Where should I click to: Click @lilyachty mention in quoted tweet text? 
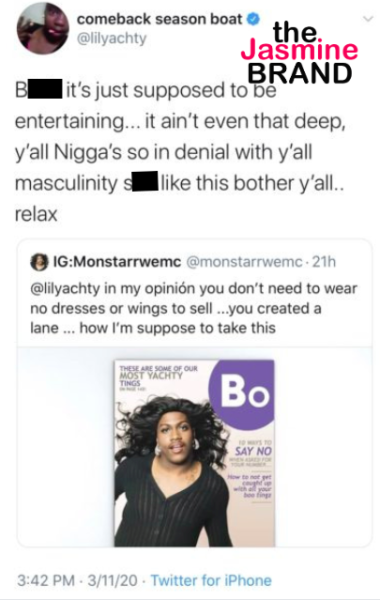click(x=65, y=289)
